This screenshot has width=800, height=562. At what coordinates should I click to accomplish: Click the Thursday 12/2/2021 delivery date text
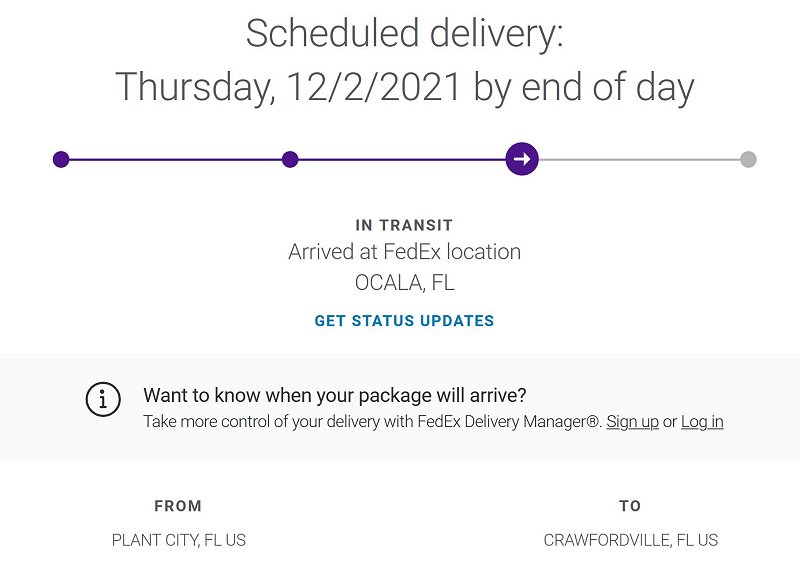(x=404, y=87)
